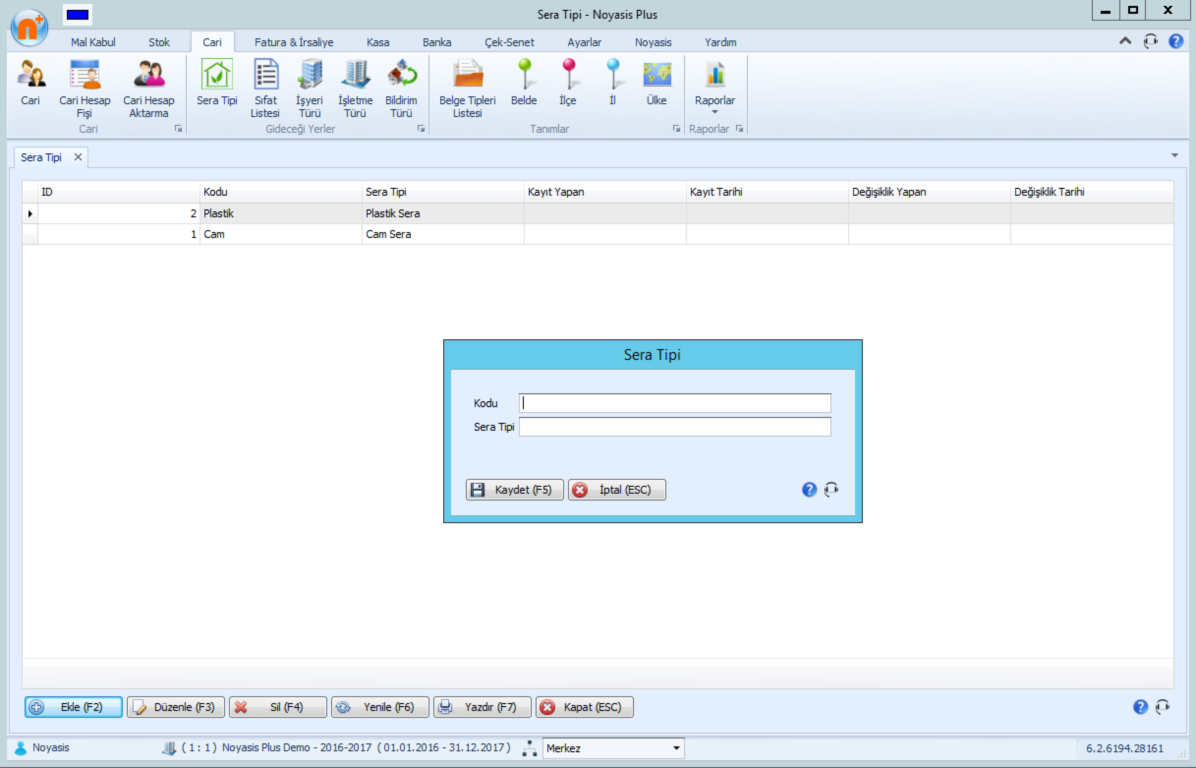Expand the Raporlar group launcher
1196x768 pixels.
[739, 129]
